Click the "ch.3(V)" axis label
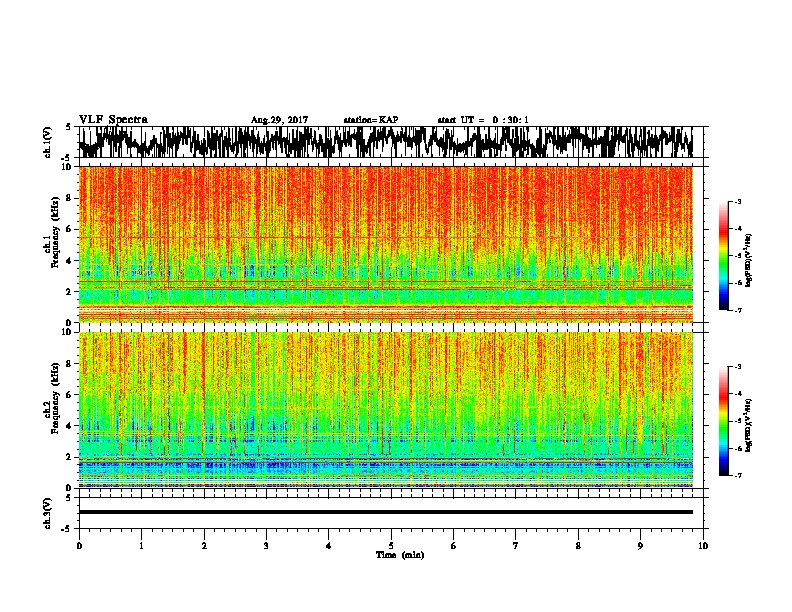Image resolution: width=792 pixels, height=612 pixels. coord(48,513)
